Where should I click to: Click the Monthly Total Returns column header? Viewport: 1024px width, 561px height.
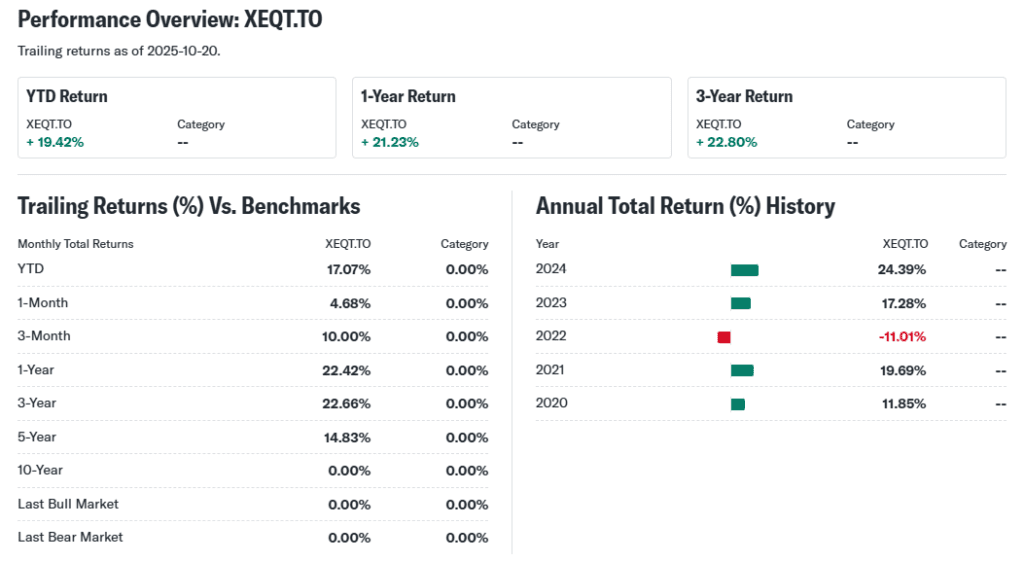(75, 244)
